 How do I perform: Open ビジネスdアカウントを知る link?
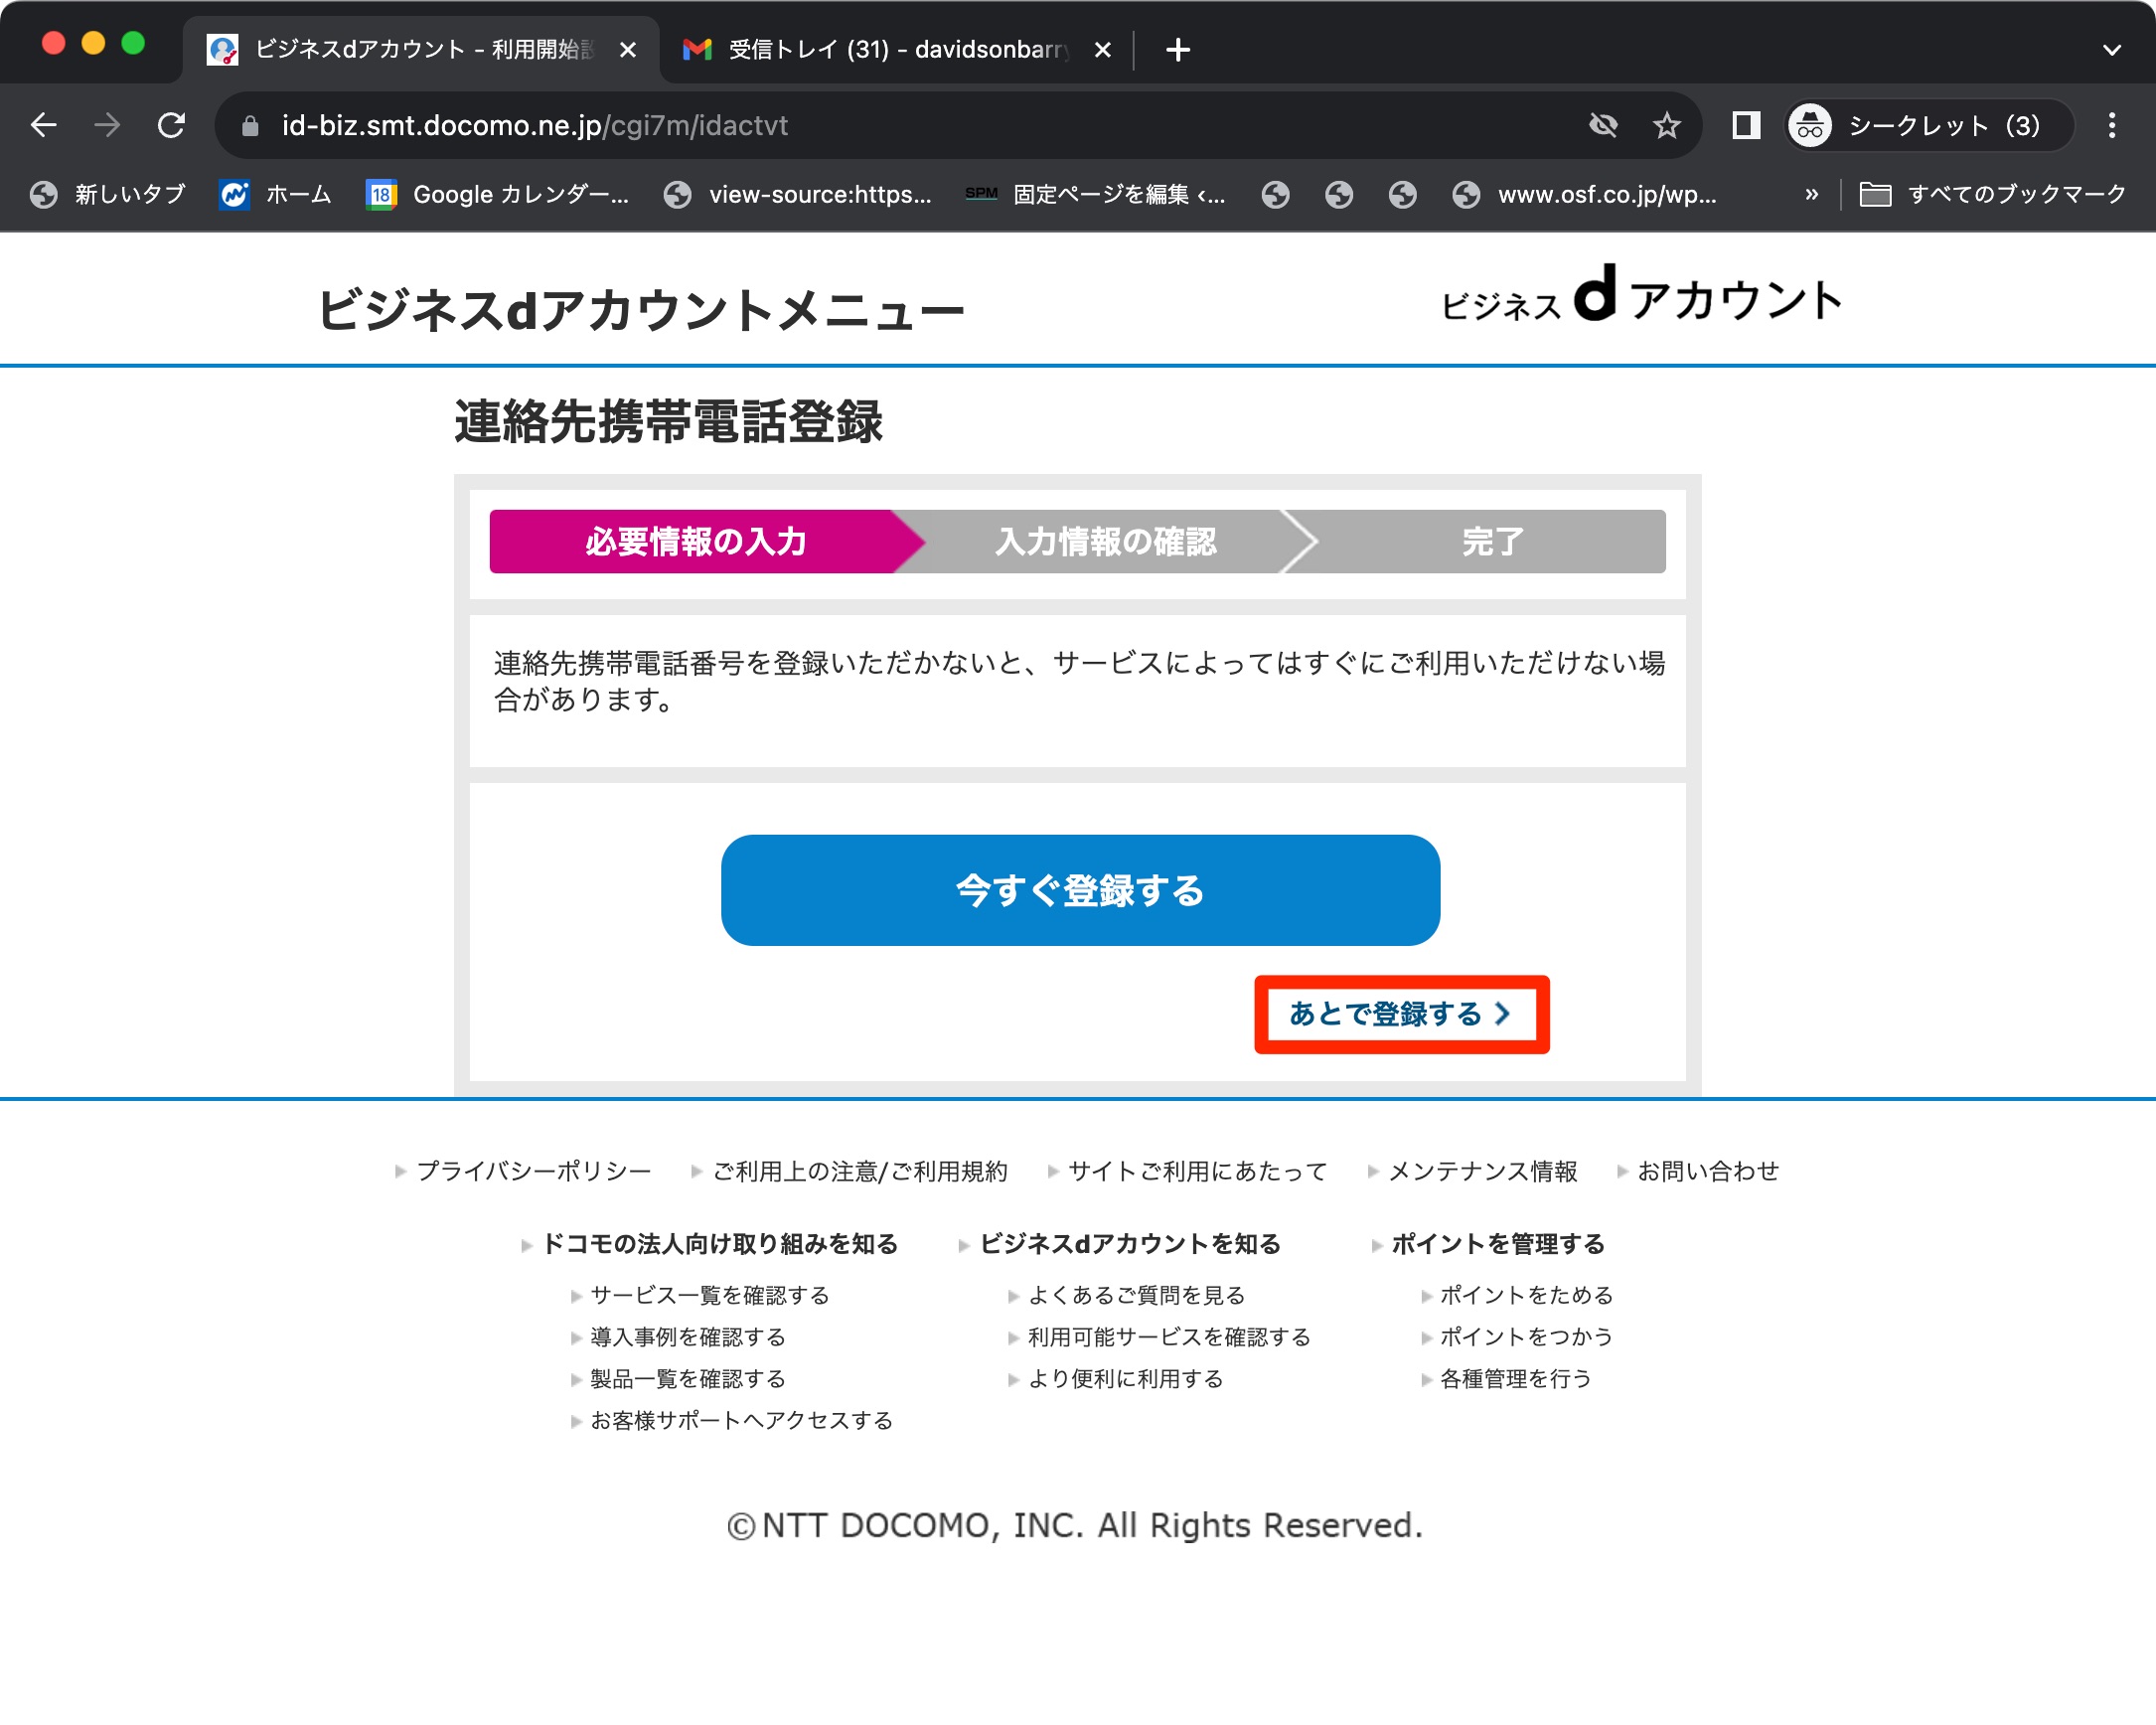(1130, 1244)
